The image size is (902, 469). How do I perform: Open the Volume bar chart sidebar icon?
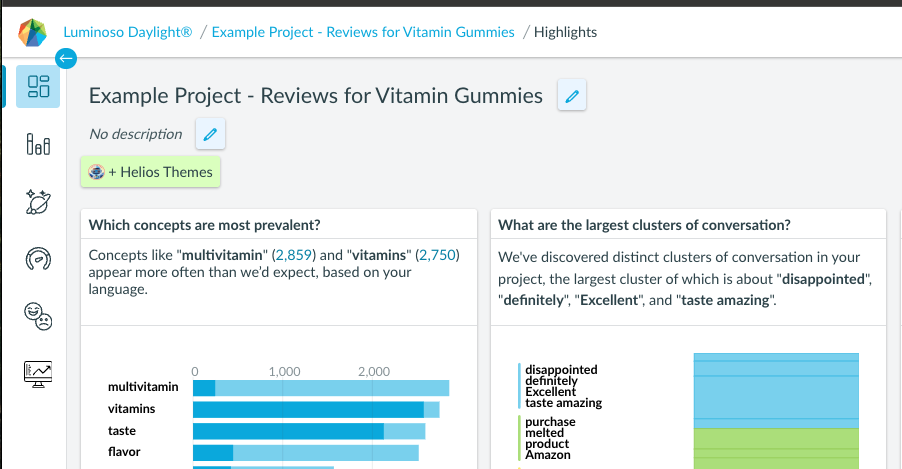38,144
